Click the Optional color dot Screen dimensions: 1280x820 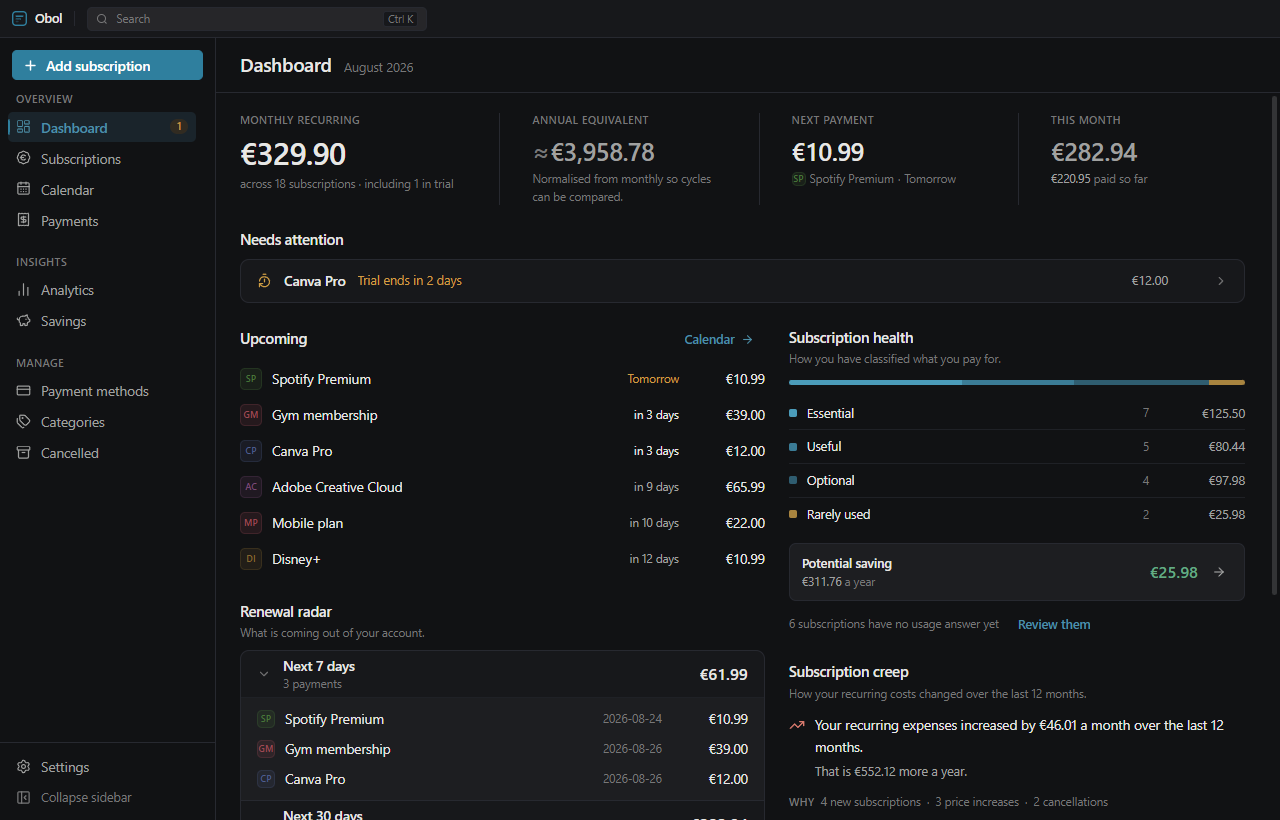coord(793,480)
